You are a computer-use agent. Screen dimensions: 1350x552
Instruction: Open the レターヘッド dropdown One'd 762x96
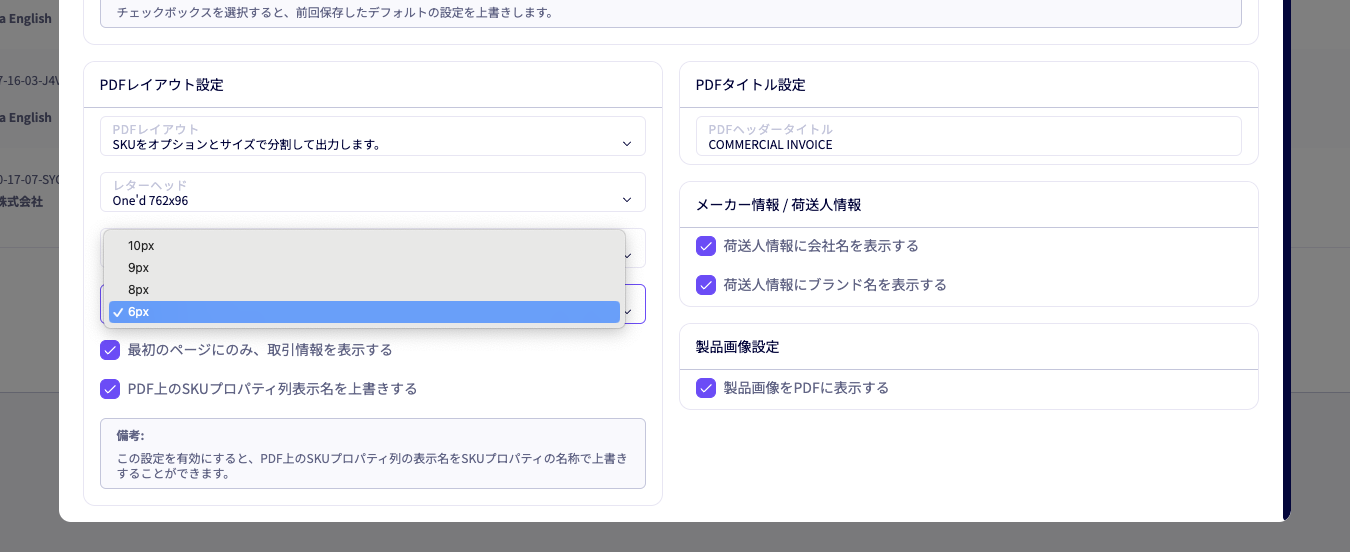click(x=372, y=192)
